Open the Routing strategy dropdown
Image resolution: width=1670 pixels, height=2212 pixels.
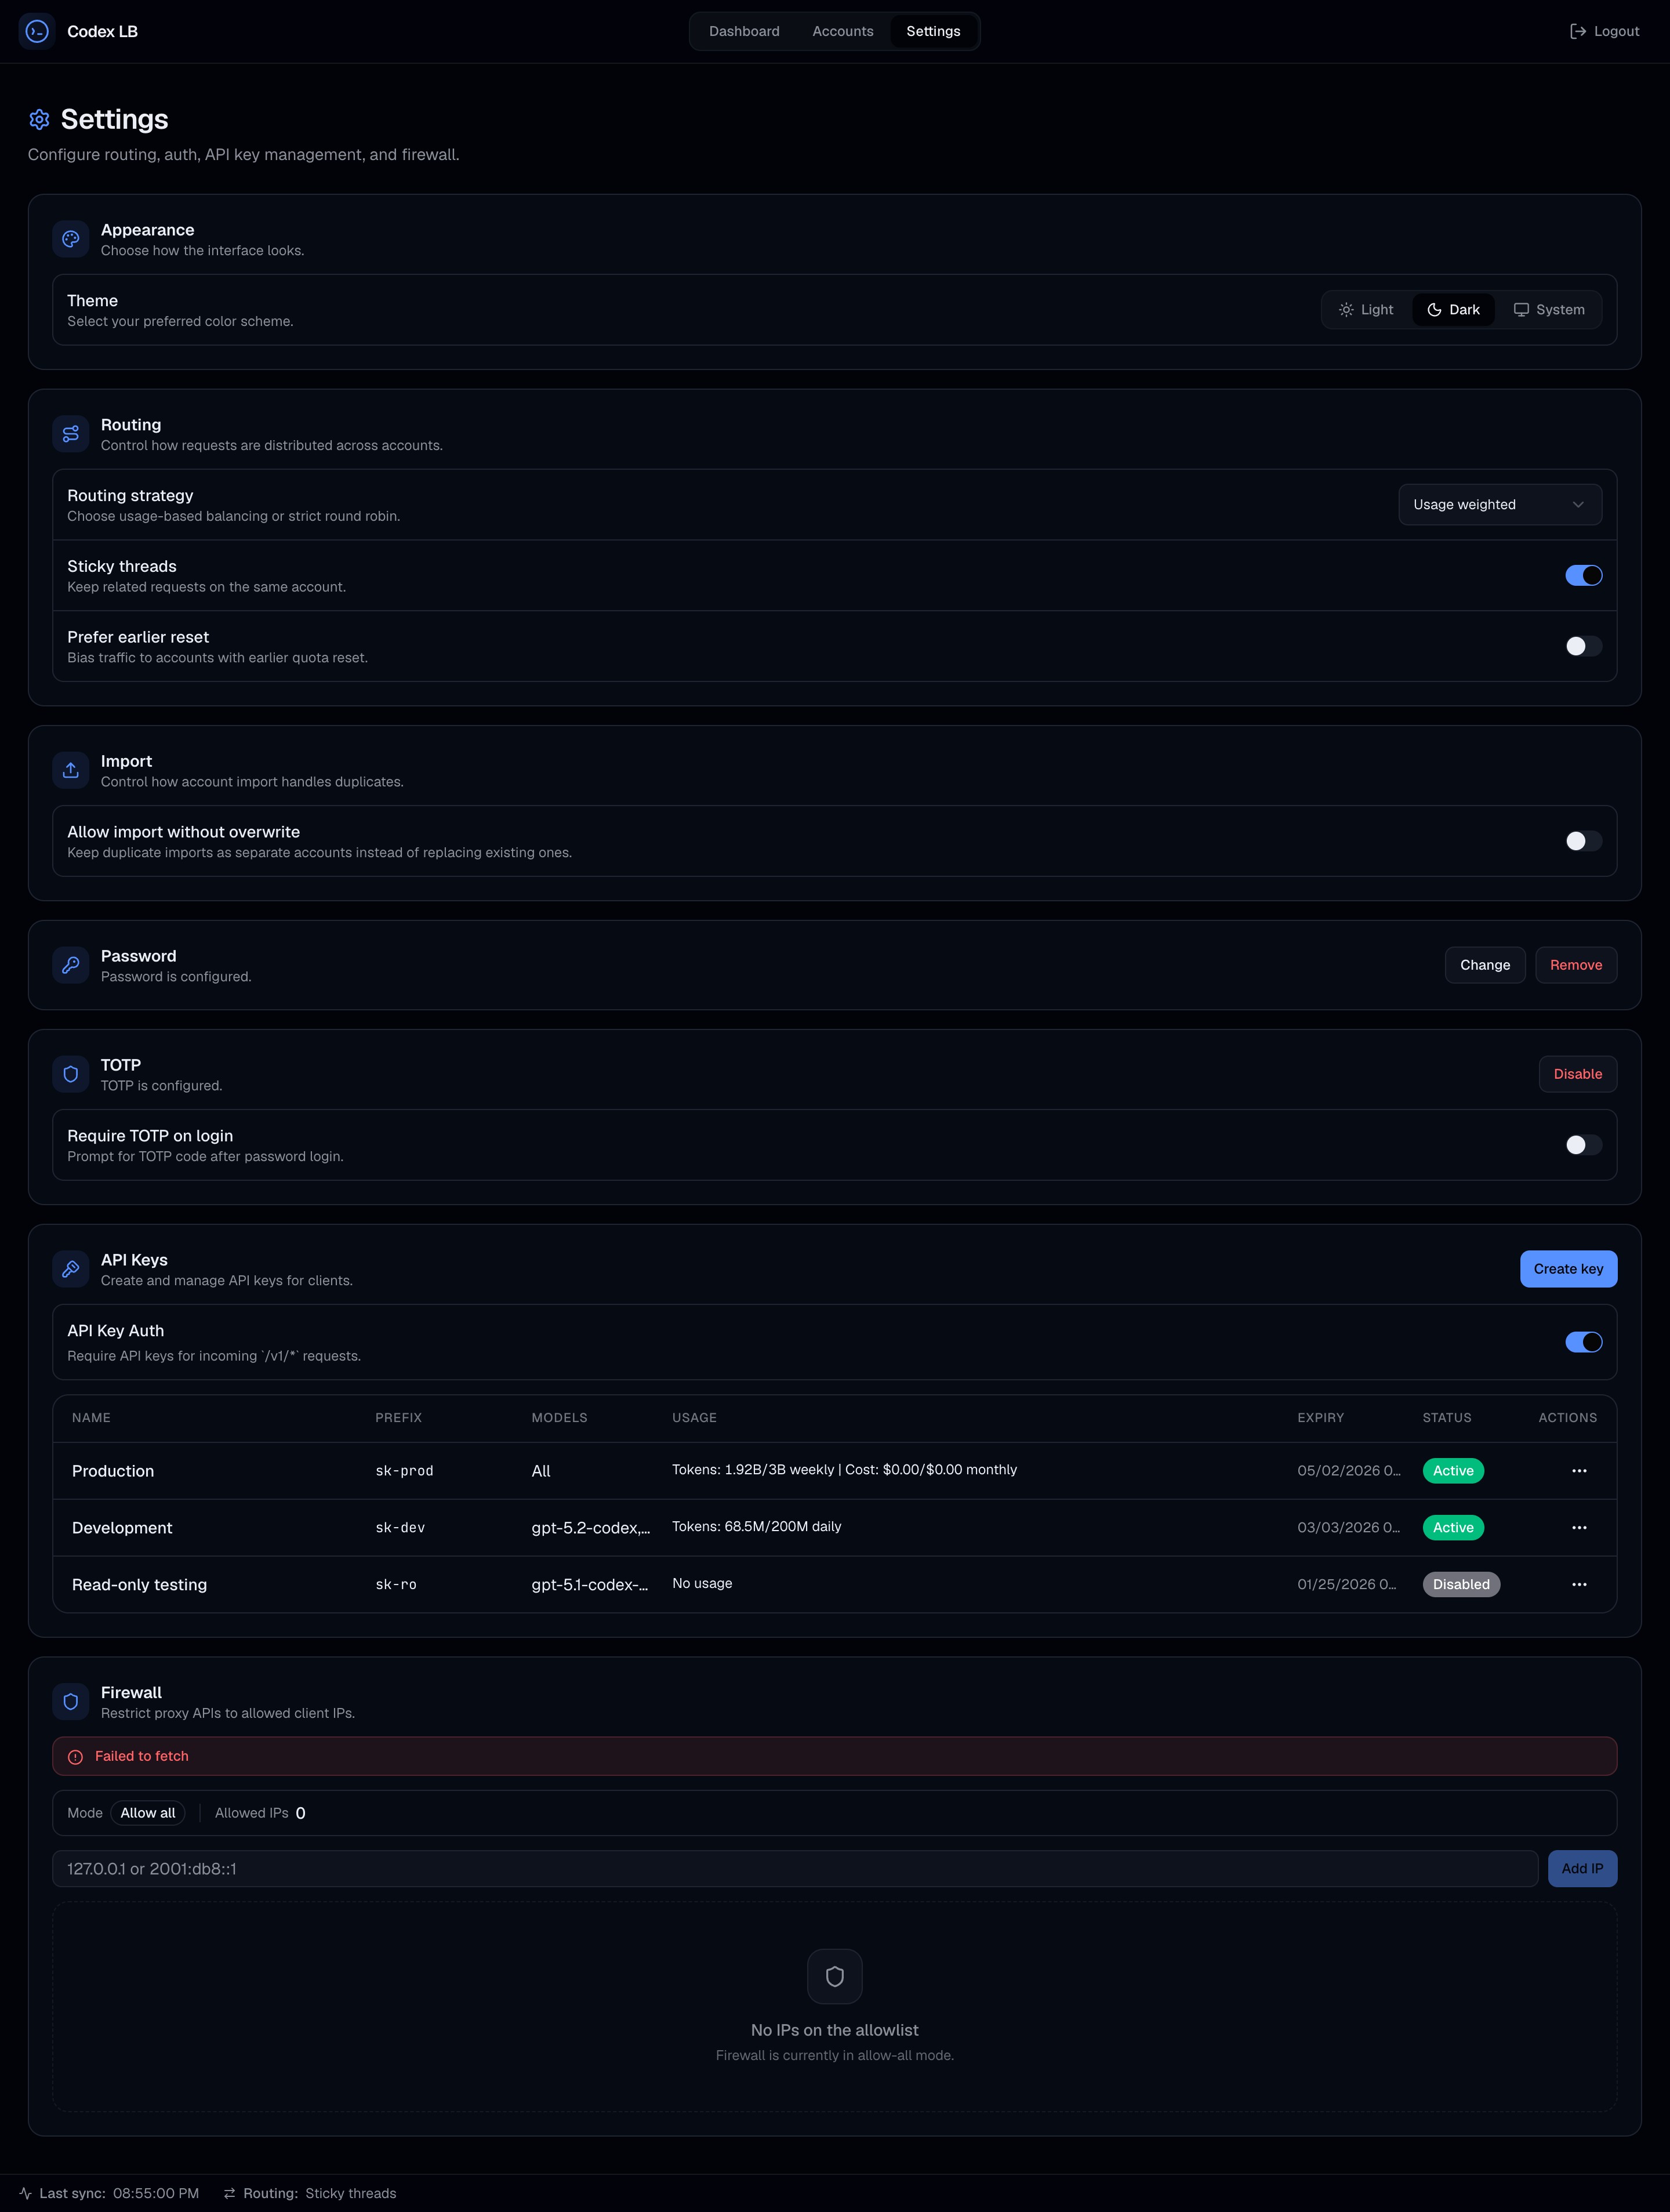click(1499, 505)
